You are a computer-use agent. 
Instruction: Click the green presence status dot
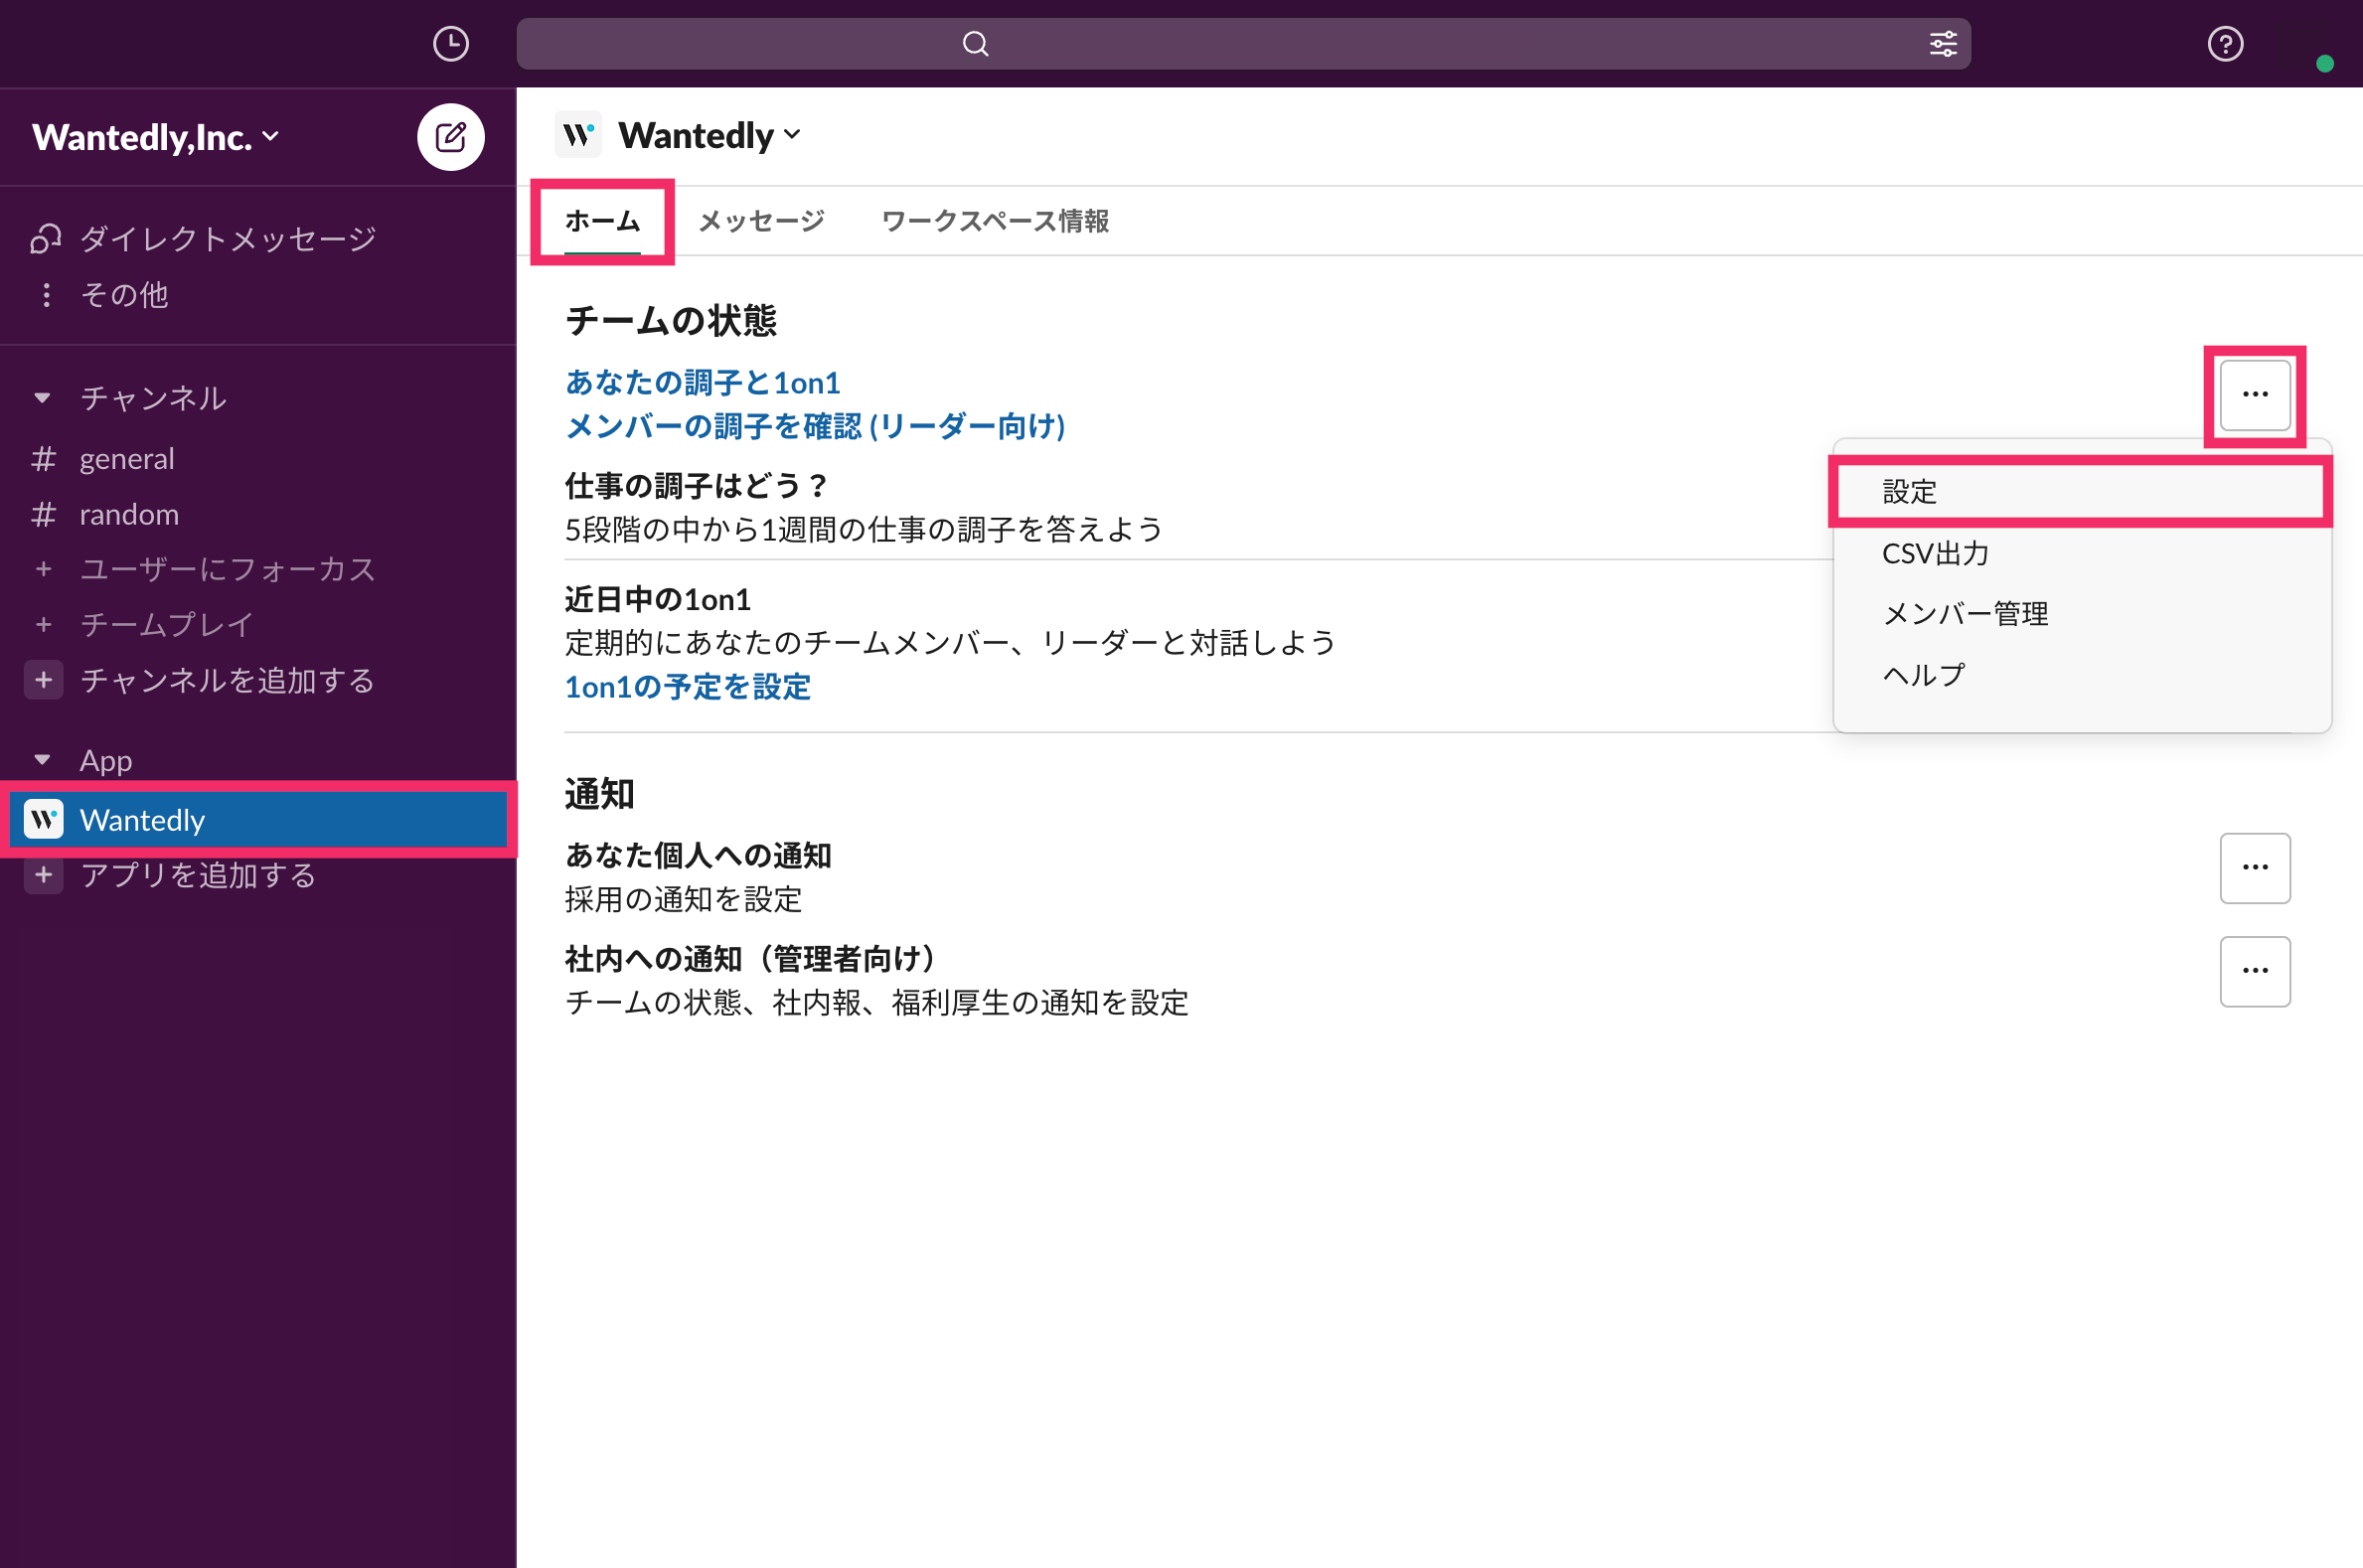point(2325,64)
